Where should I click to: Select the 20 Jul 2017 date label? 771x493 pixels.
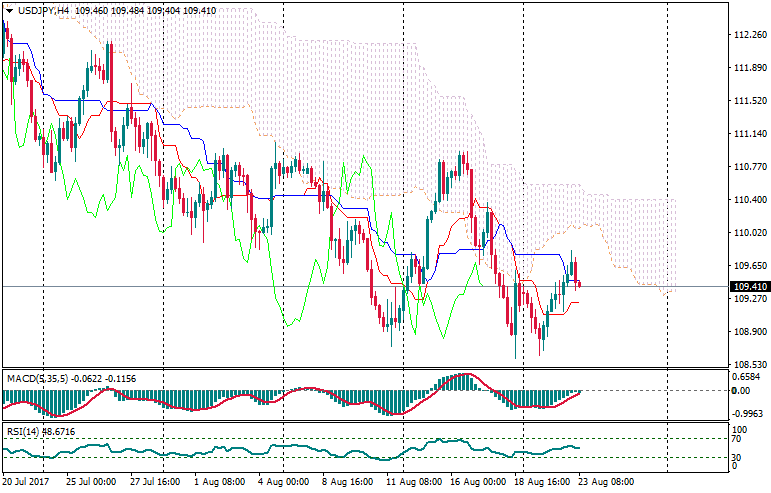pos(27,481)
